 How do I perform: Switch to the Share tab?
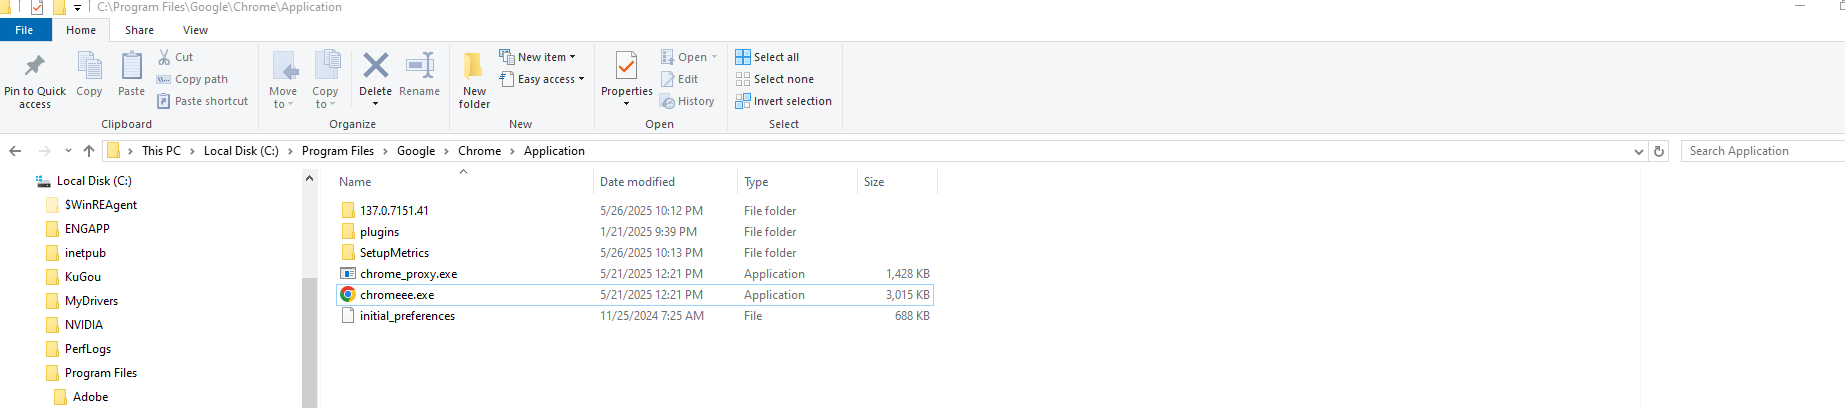139,30
